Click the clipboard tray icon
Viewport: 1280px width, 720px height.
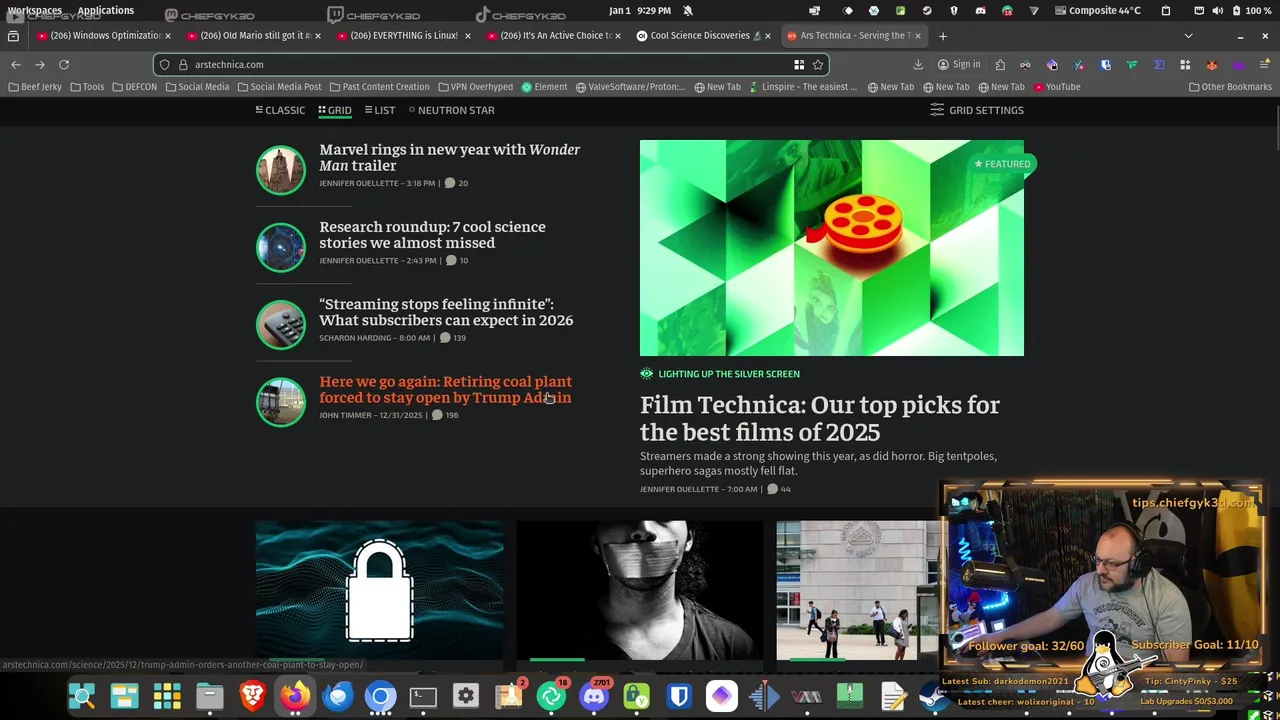[x=1166, y=11]
